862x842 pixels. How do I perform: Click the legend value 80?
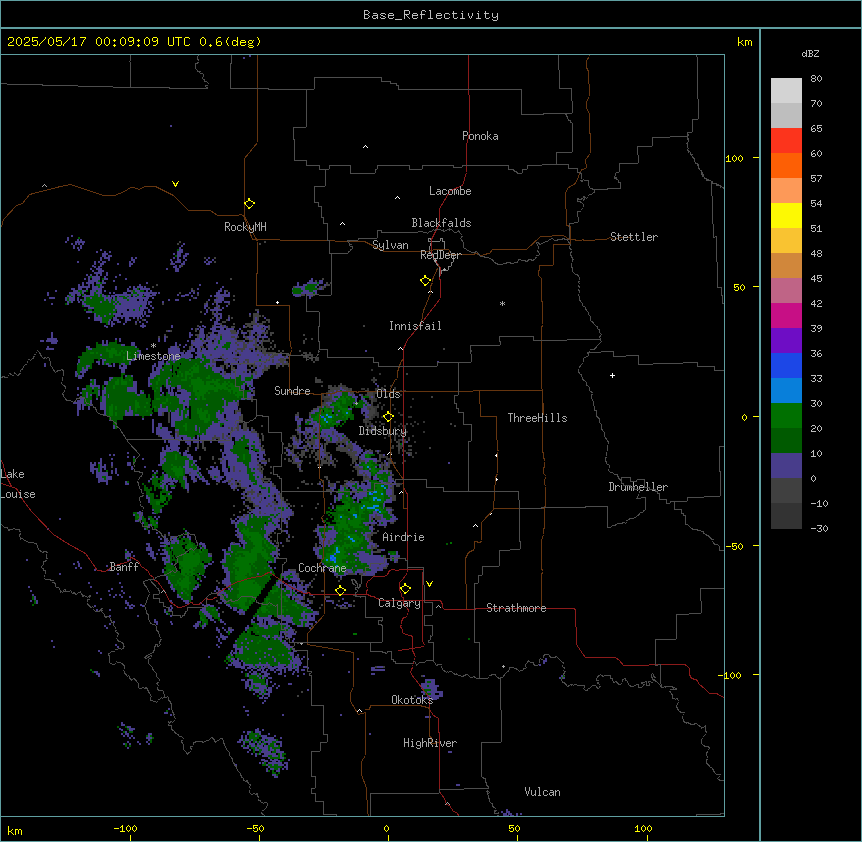coord(816,79)
